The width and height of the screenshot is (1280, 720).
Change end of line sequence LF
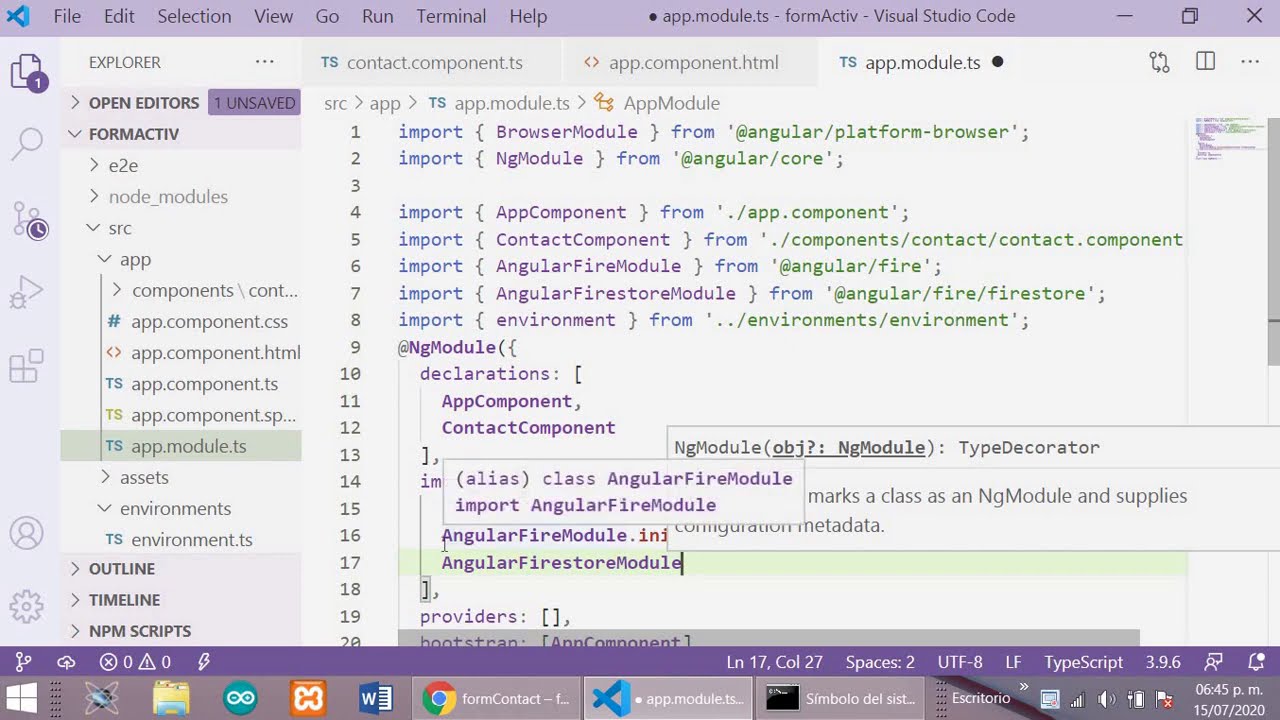point(1013,662)
